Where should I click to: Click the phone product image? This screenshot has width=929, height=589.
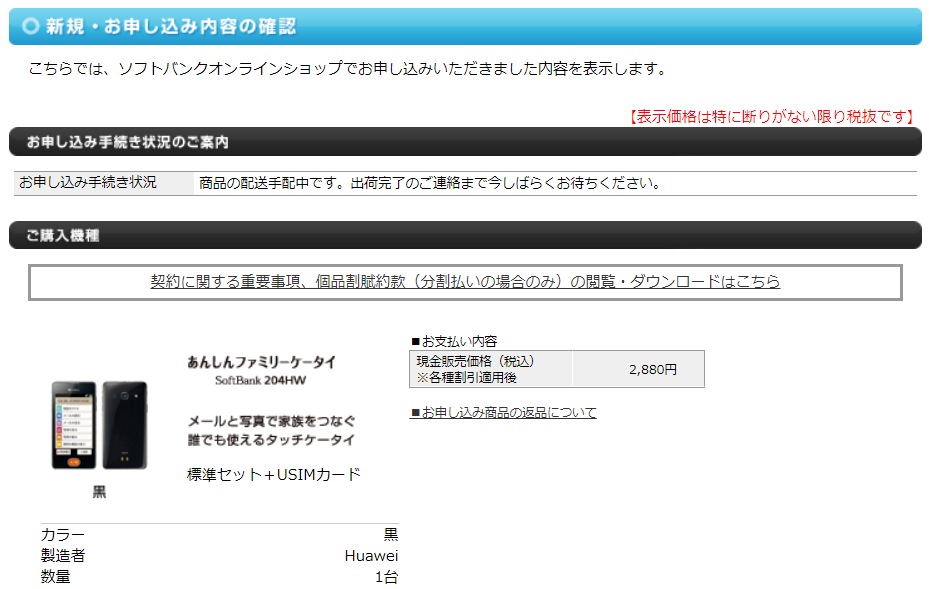(100, 425)
